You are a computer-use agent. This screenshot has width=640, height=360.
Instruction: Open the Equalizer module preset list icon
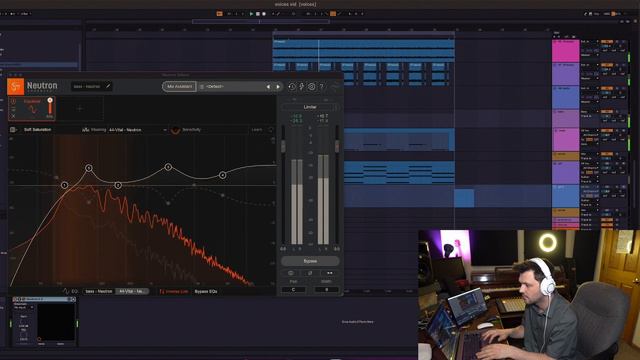coord(13,109)
